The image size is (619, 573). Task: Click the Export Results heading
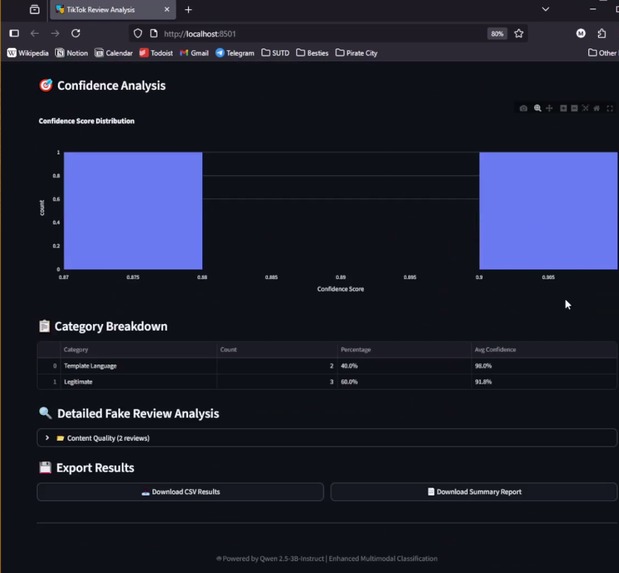click(x=95, y=468)
